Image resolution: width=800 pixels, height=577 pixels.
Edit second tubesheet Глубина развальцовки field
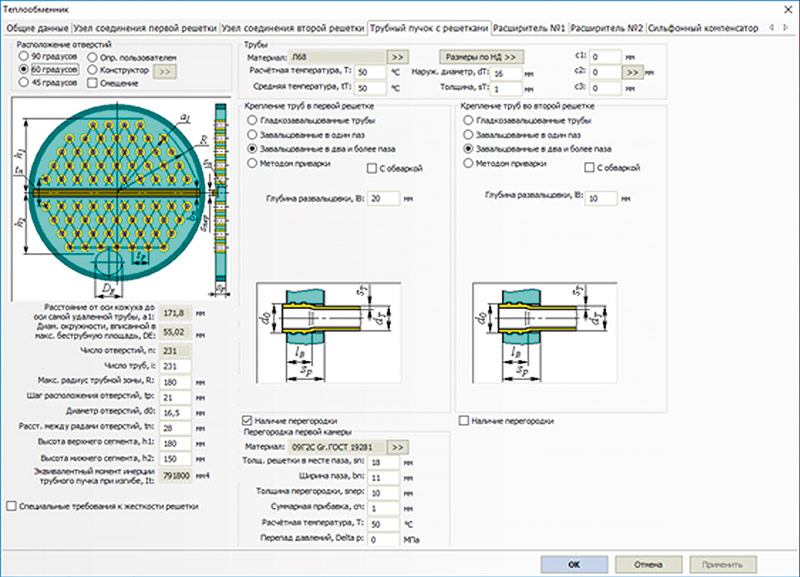tap(601, 198)
